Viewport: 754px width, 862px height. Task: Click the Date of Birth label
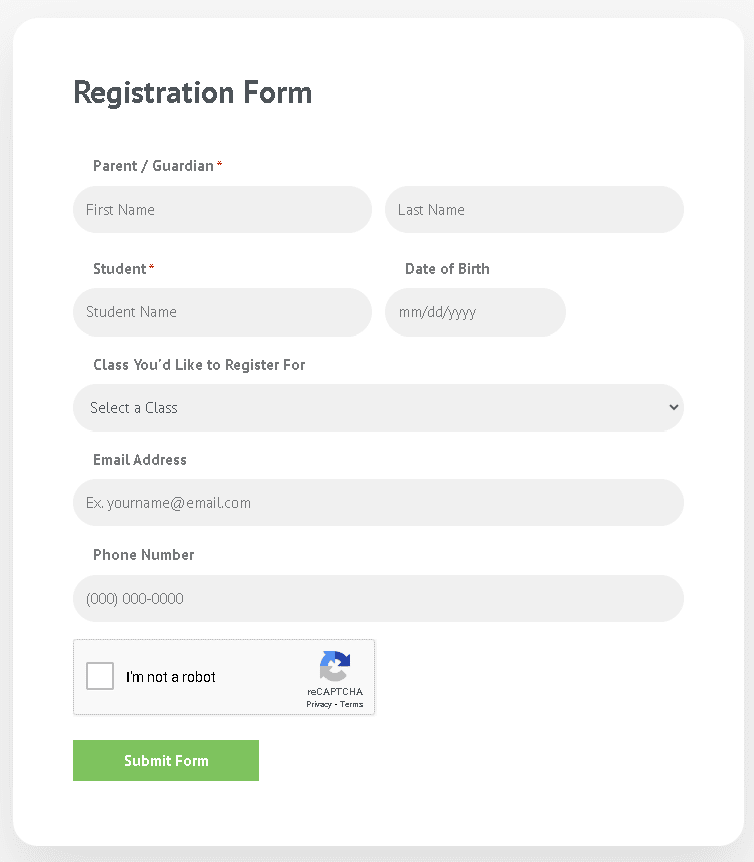[447, 269]
